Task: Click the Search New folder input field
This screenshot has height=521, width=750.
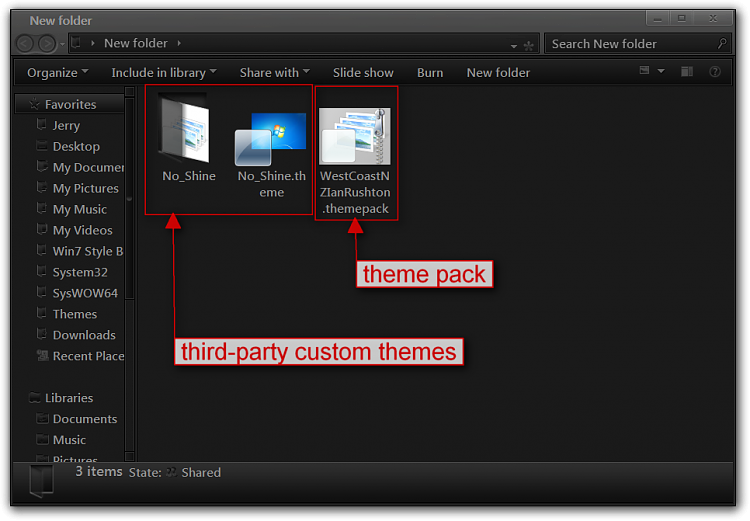Action: pos(639,44)
